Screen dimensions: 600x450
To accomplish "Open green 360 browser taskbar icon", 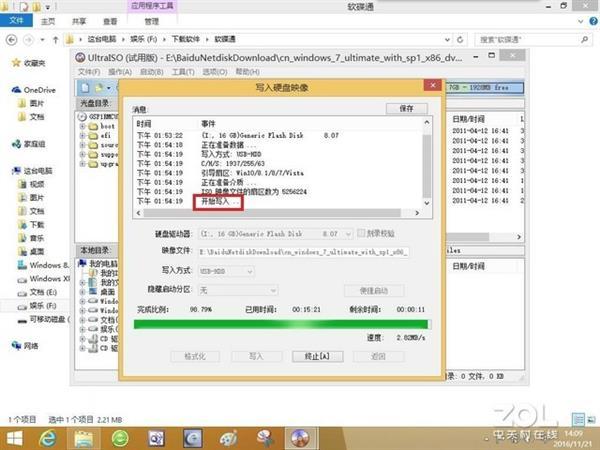I will click(120, 439).
